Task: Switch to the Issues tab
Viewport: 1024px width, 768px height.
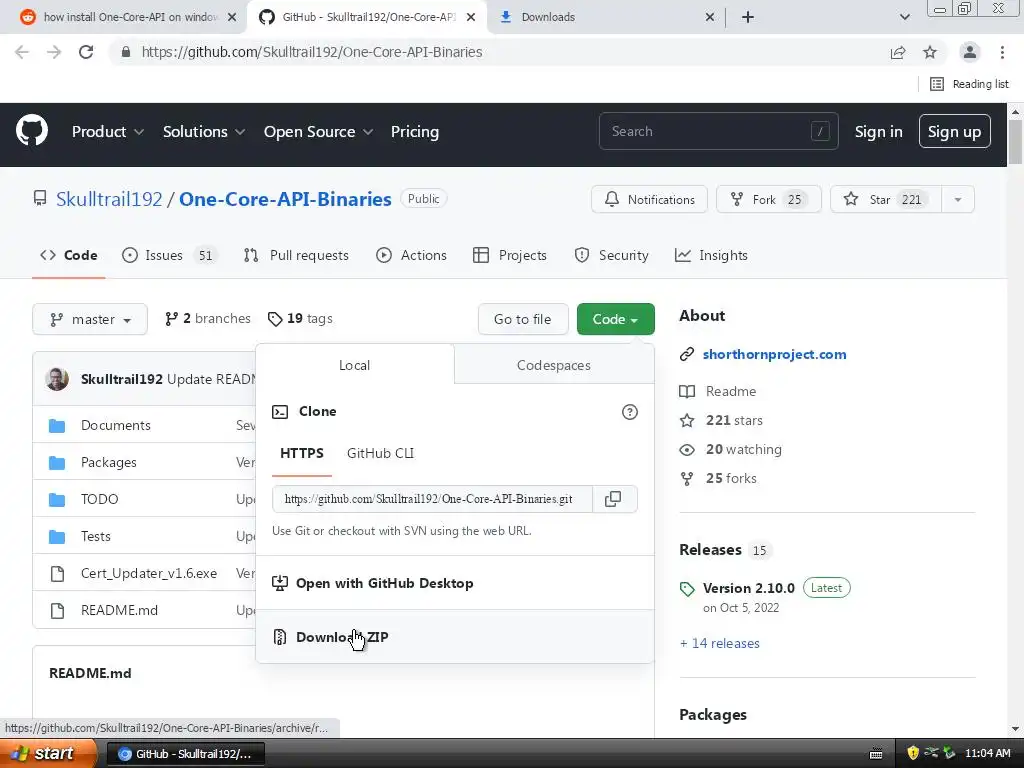Action: click(x=168, y=255)
